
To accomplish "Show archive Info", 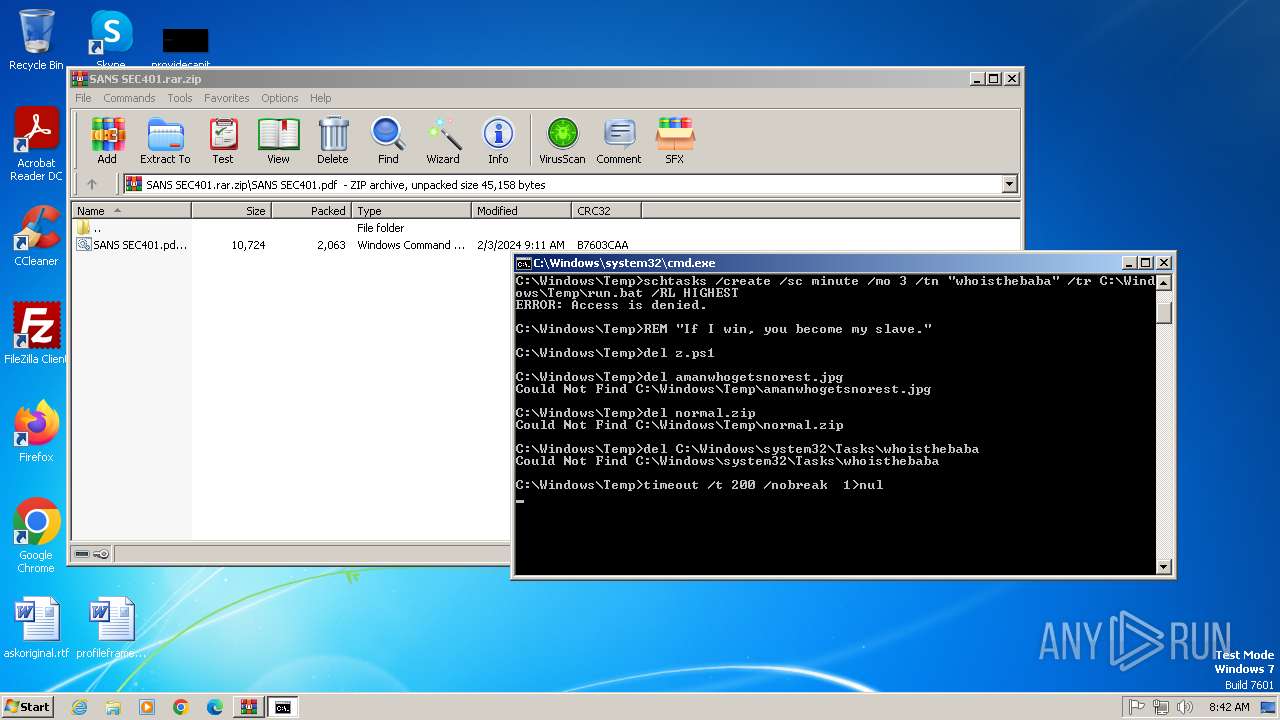I will 498,140.
